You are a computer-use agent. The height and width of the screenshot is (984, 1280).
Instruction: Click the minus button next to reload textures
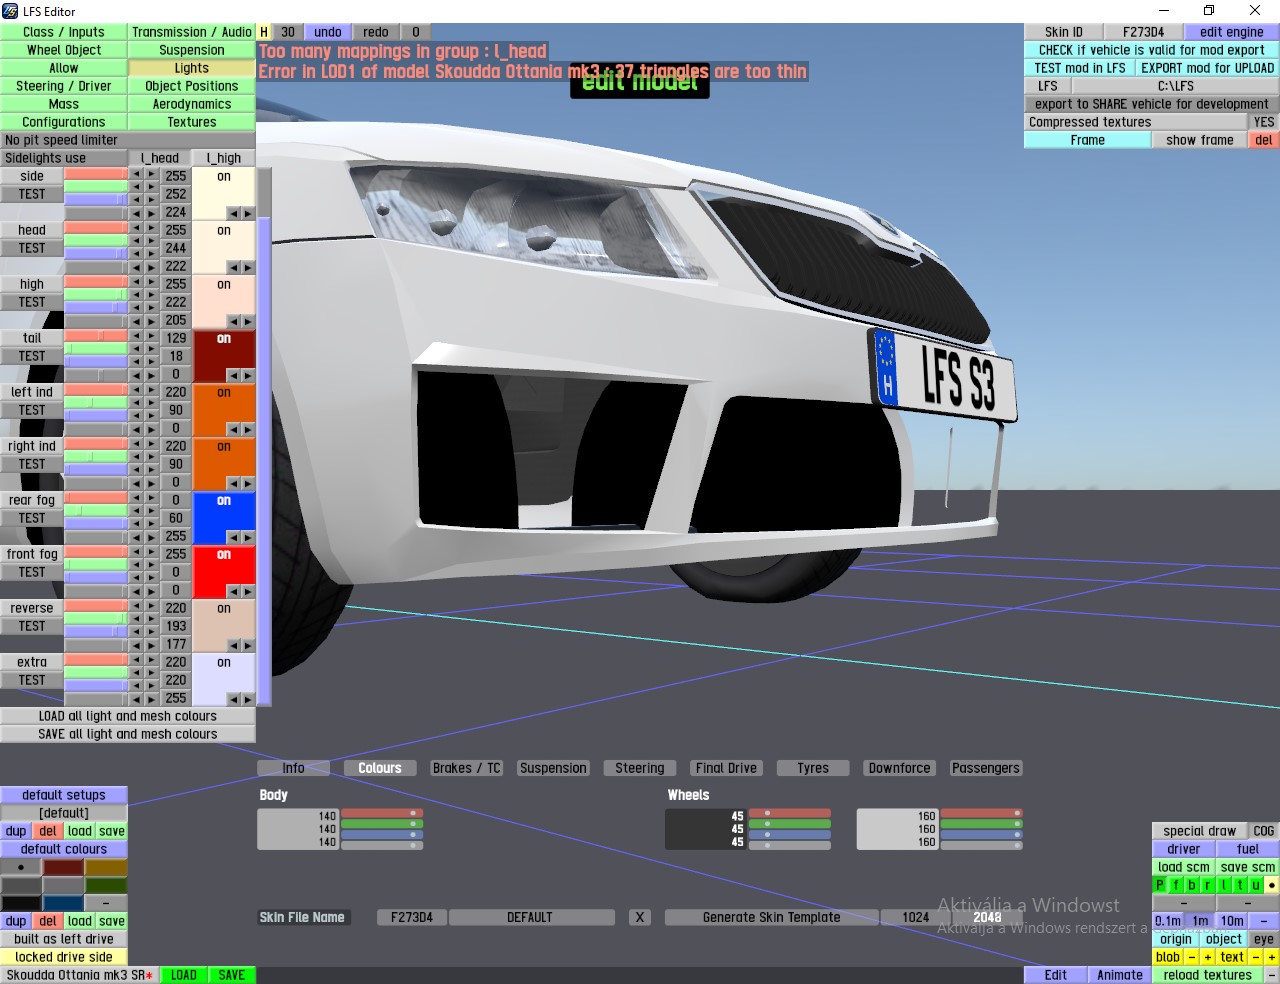click(x=1272, y=975)
